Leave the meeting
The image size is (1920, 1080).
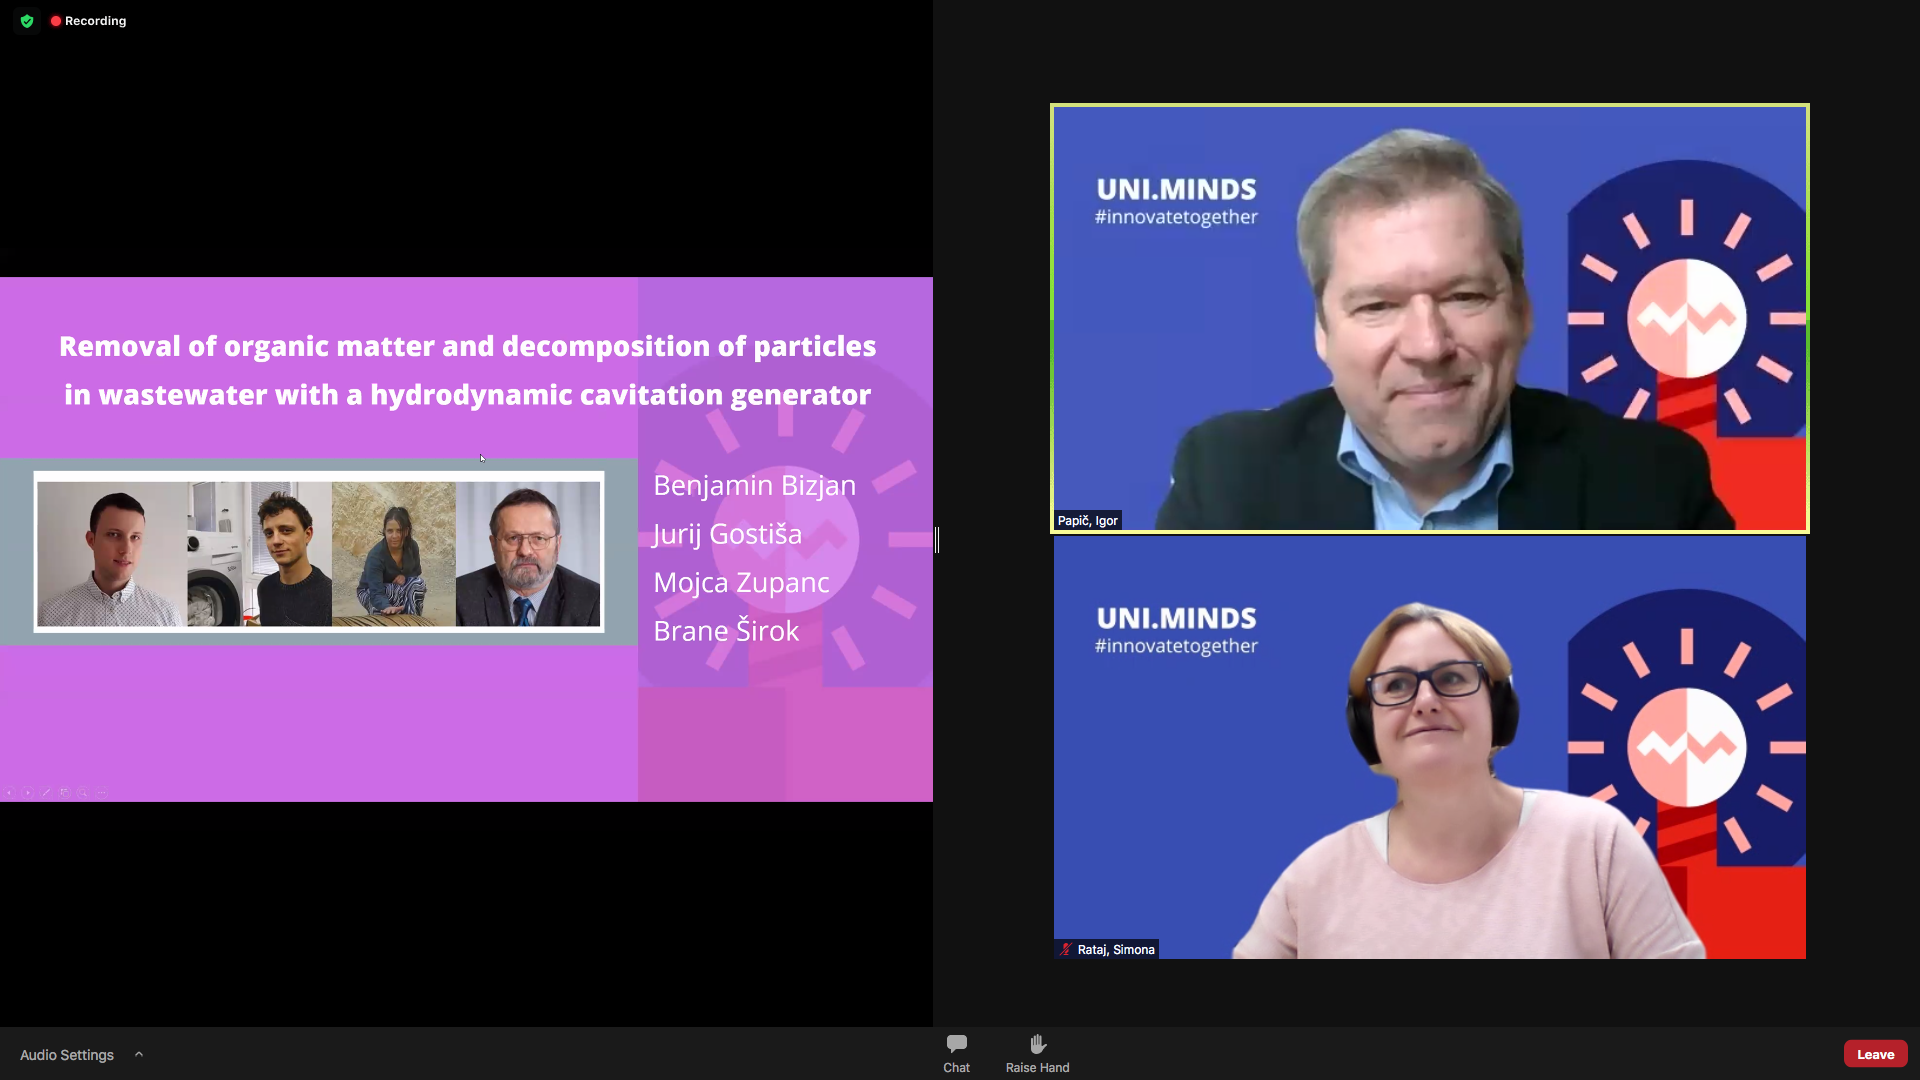[1875, 1054]
